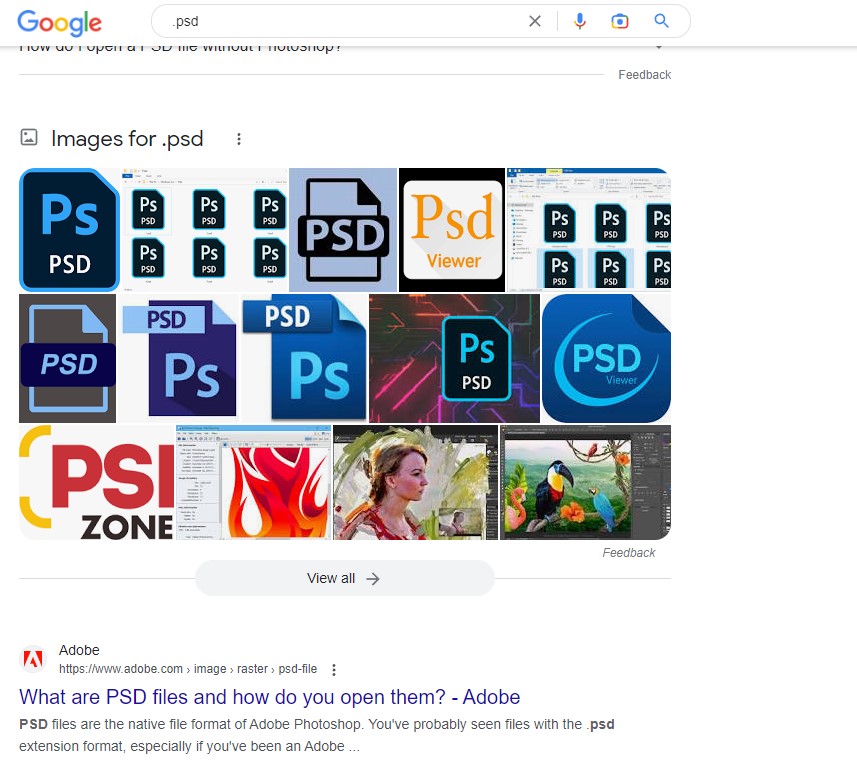This screenshot has height=784, width=857.
Task: Open the large blue-bordered Ps PSD icon image
Action: coord(69,230)
